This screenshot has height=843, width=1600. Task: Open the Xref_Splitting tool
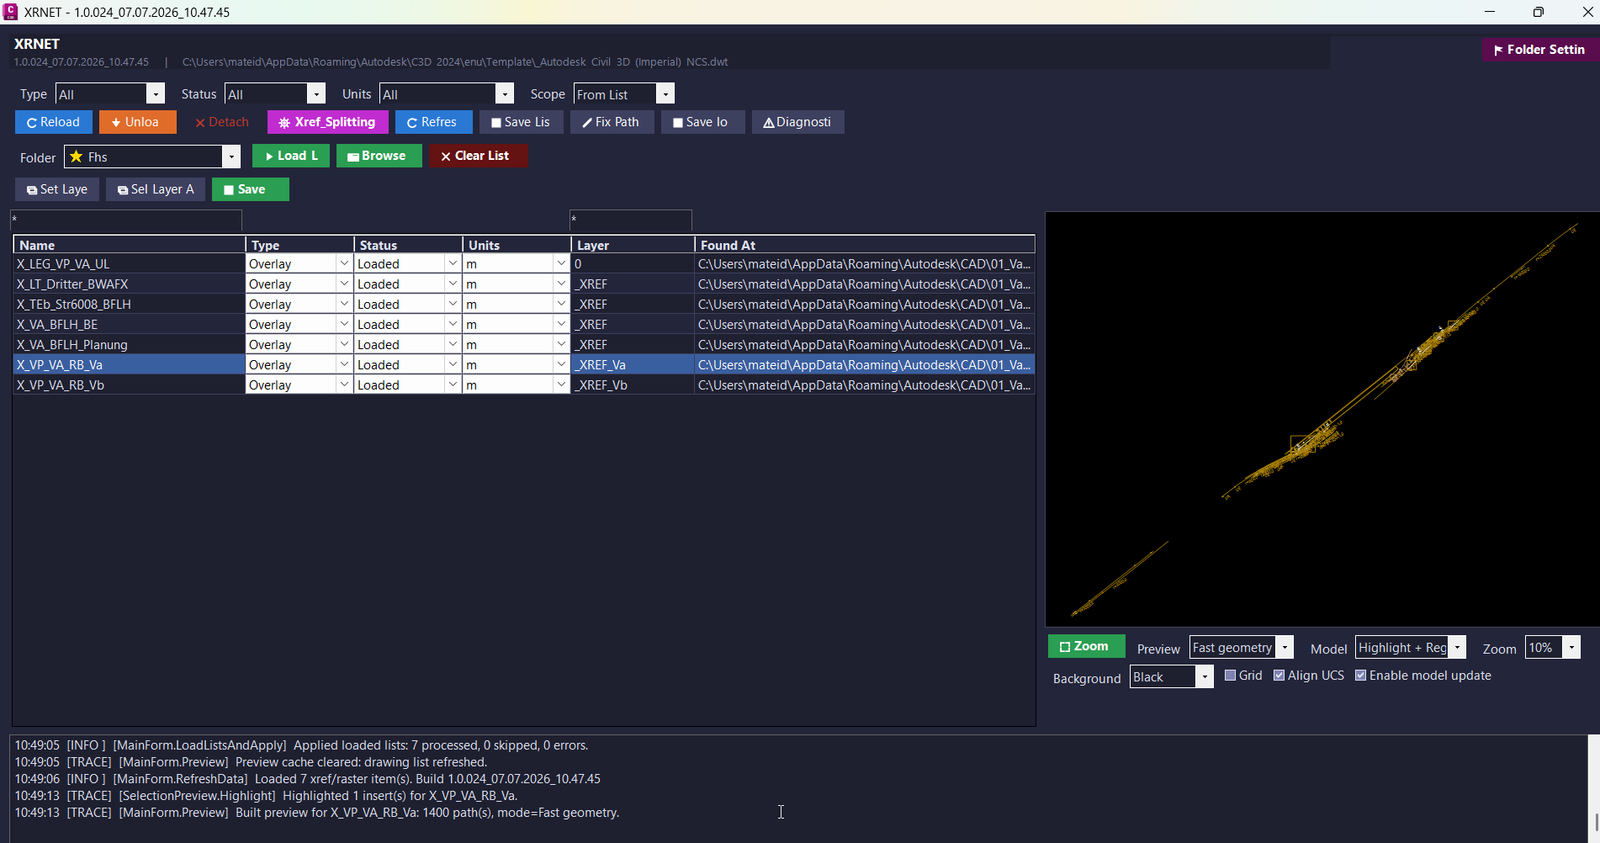327,122
